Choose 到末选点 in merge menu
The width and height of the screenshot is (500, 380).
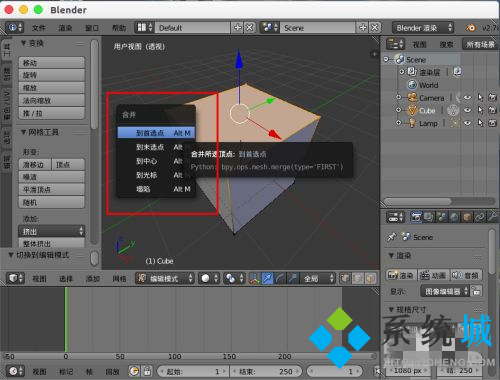[156, 147]
